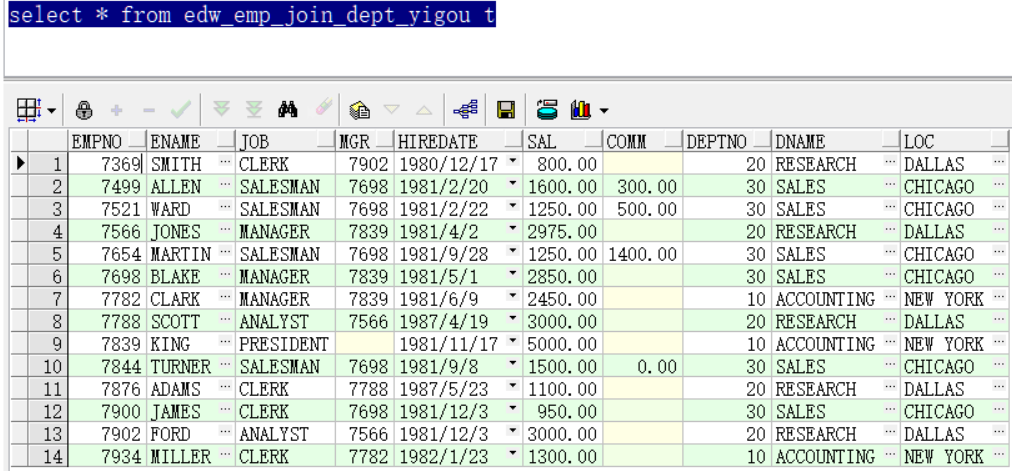
Task: Click the linked query tree diagram icon
Action: [x=465, y=110]
